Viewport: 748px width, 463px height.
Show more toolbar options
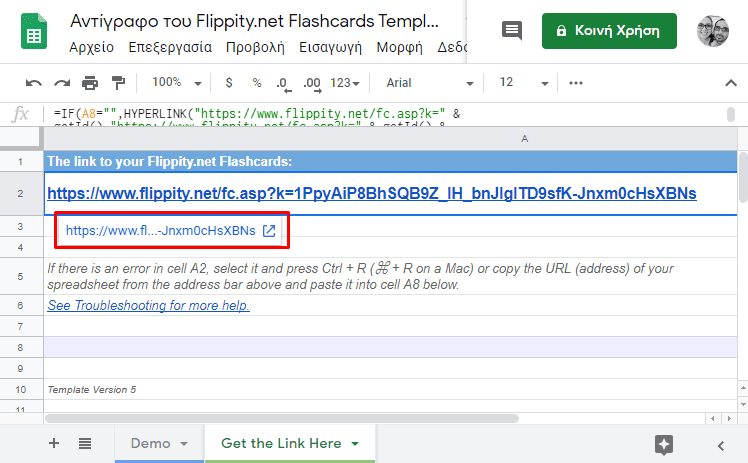point(576,83)
